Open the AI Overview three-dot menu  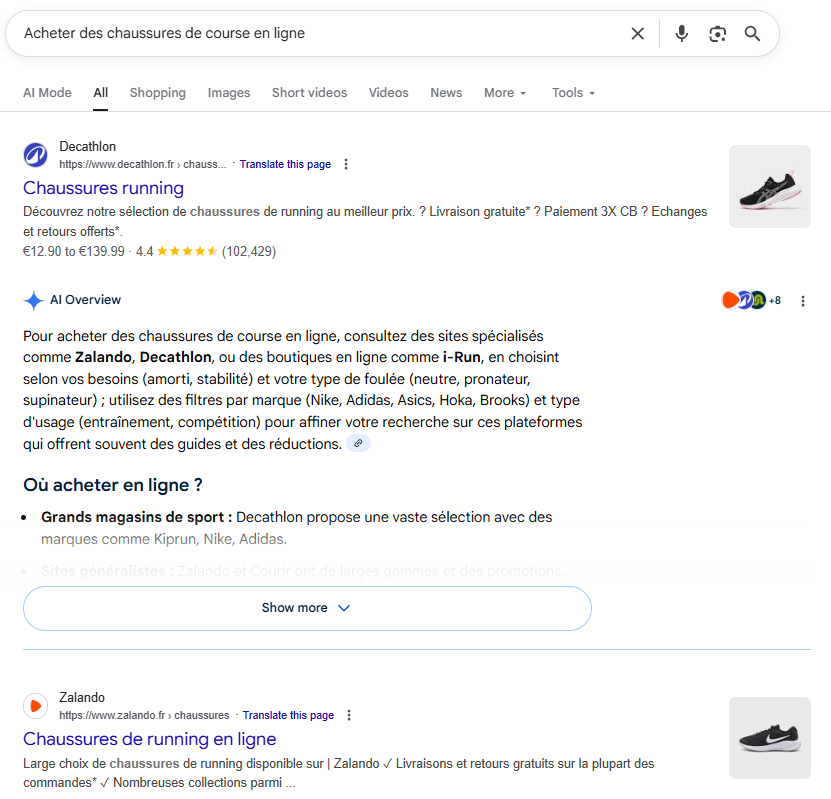(803, 300)
